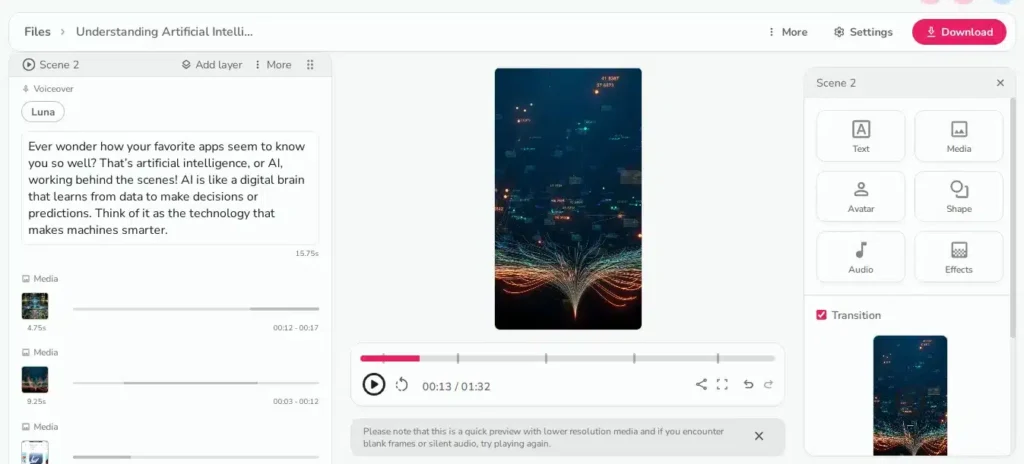Add a Text element
Image resolution: width=1024 pixels, height=464 pixels.
tap(861, 136)
